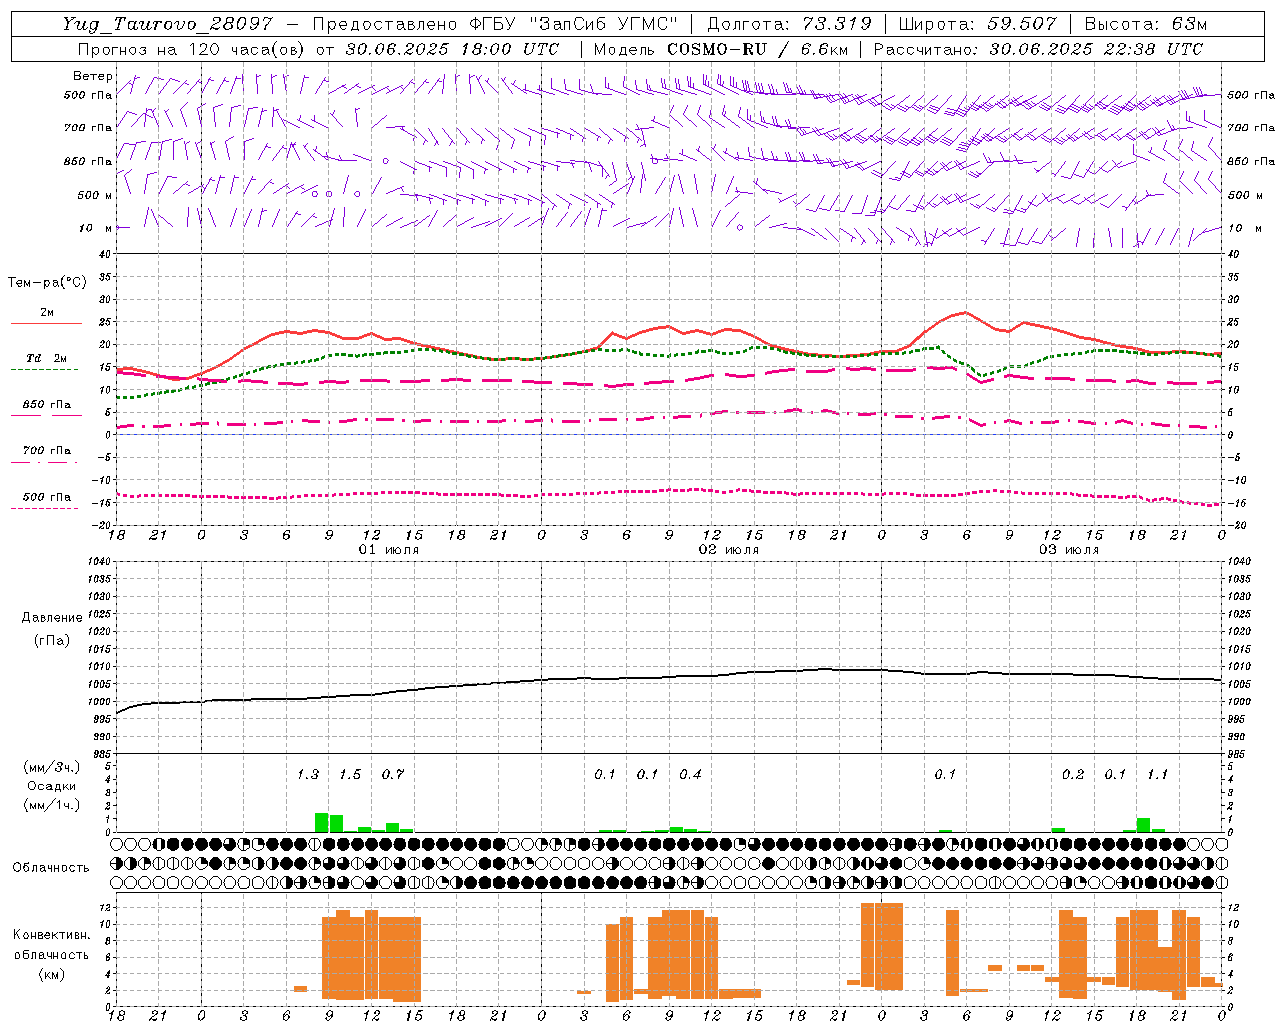Viewport: 1280px width, 1024px height.
Task: Select the text ФГБУ "ЗапСиб УГМС"
Action: click(573, 24)
